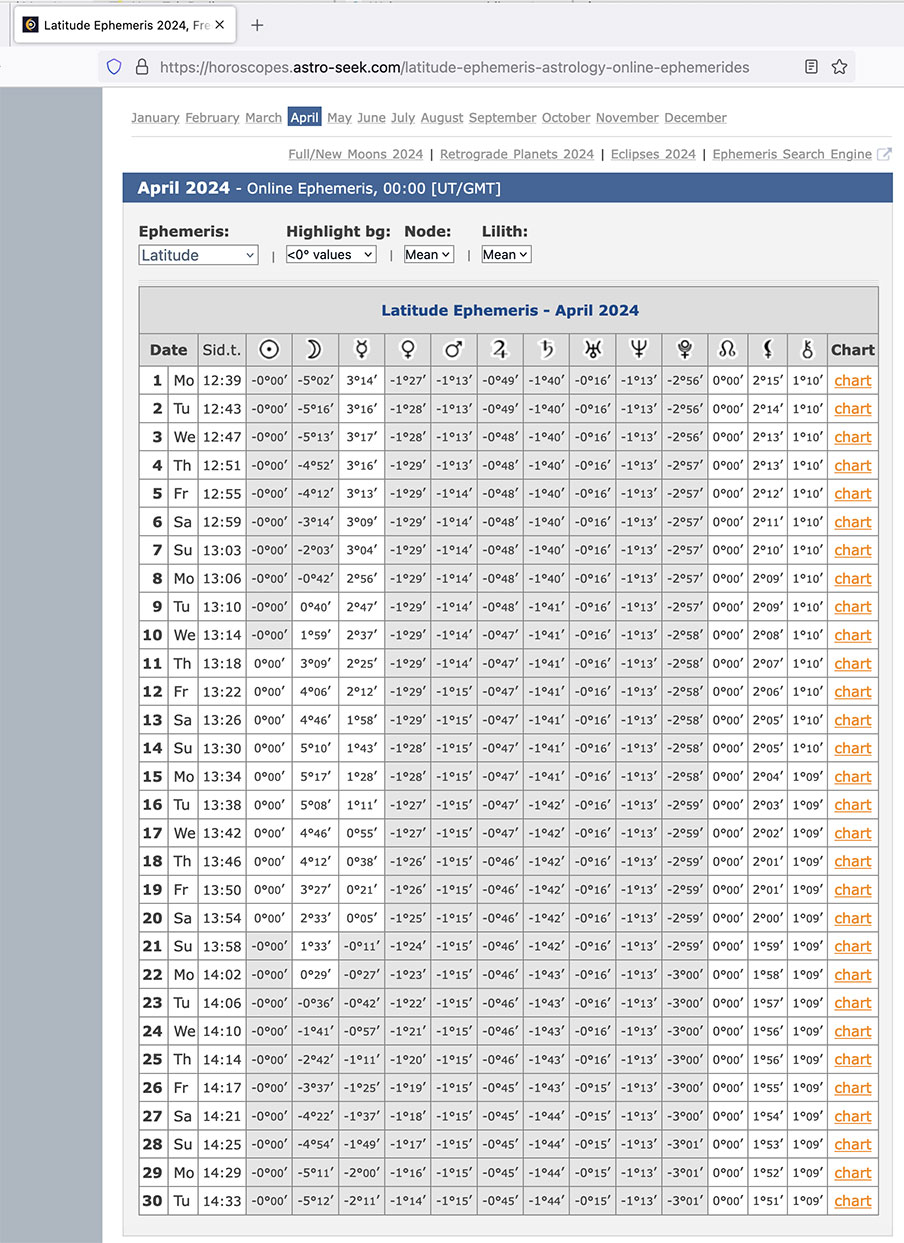
Task: Close the Latitude Ephemeris 2024 tab
Action: [220, 25]
